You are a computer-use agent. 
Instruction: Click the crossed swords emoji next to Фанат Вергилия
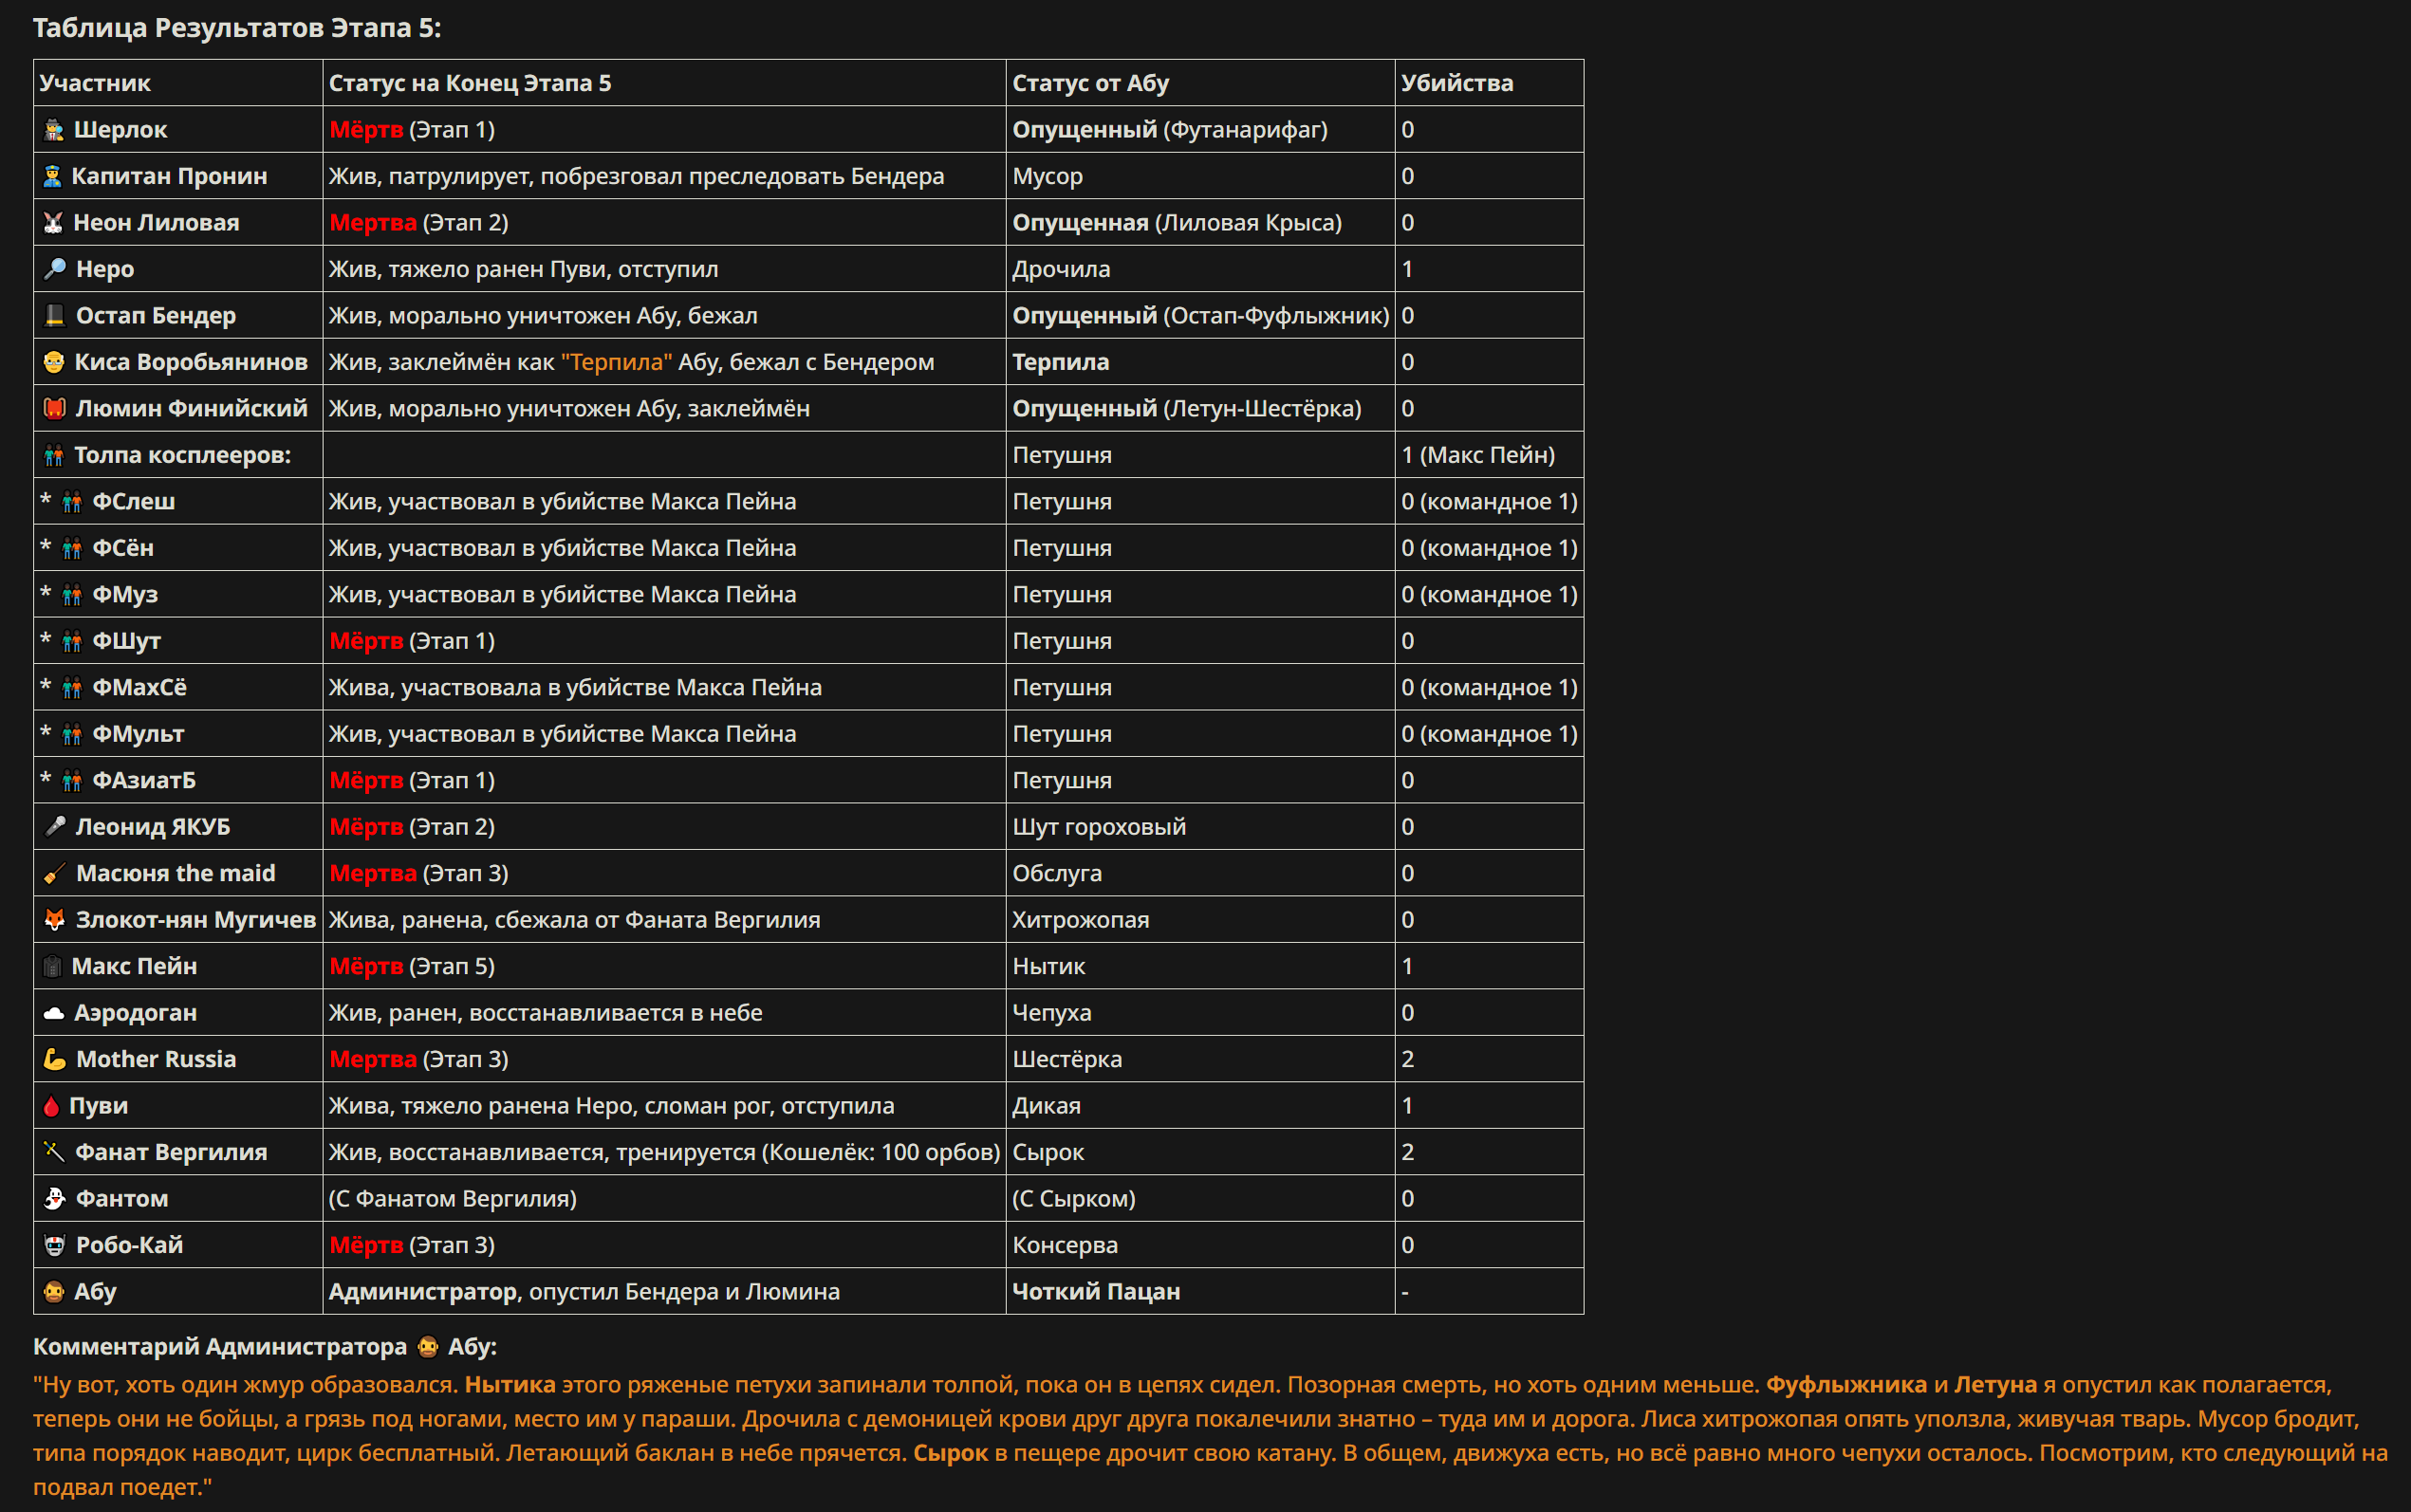pyautogui.click(x=55, y=1153)
